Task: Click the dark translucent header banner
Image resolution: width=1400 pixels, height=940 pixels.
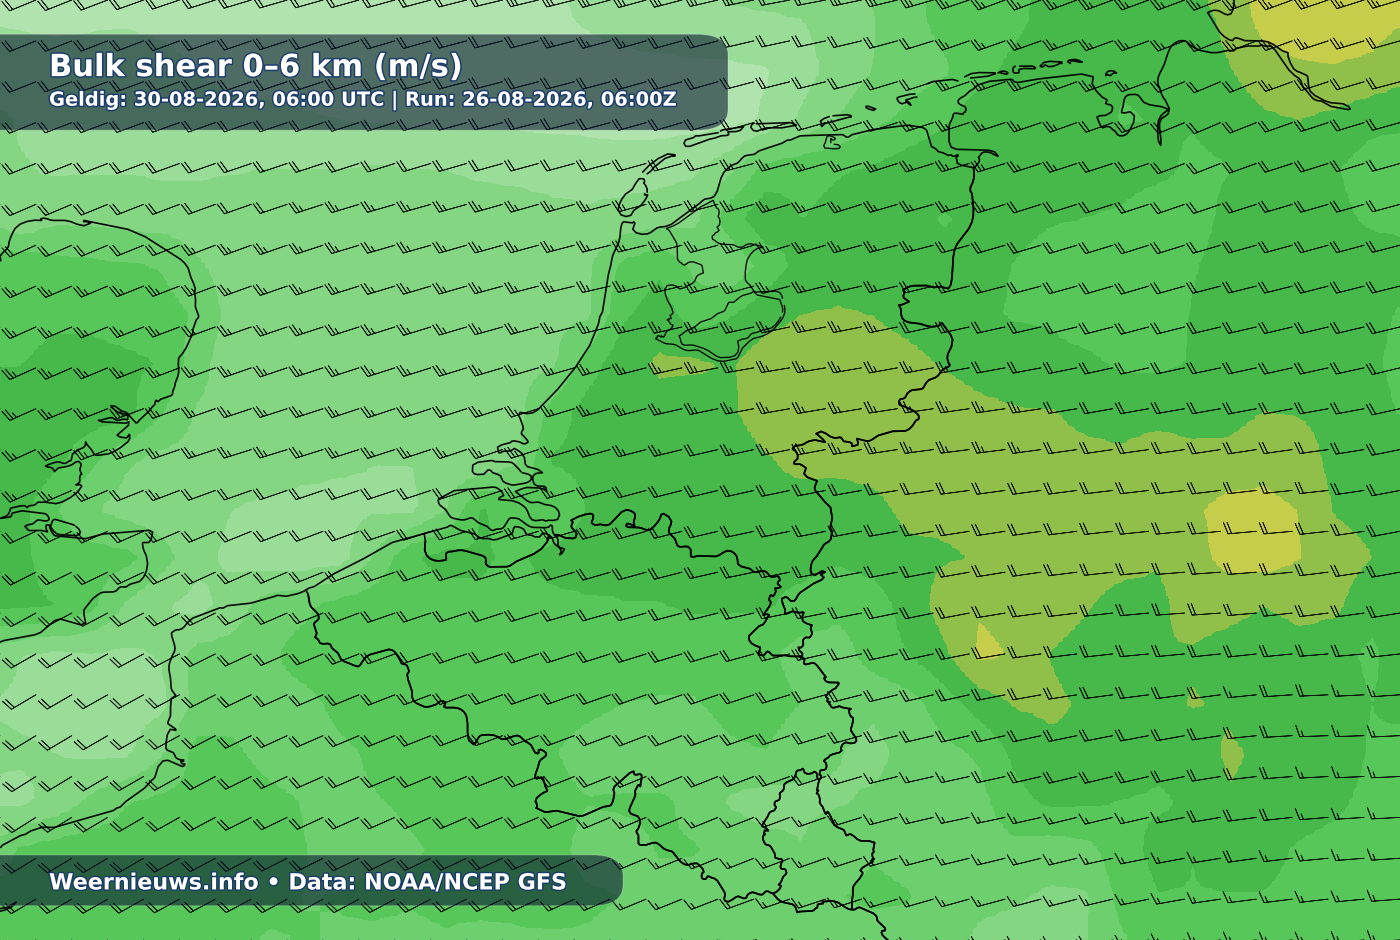Action: coord(364,82)
